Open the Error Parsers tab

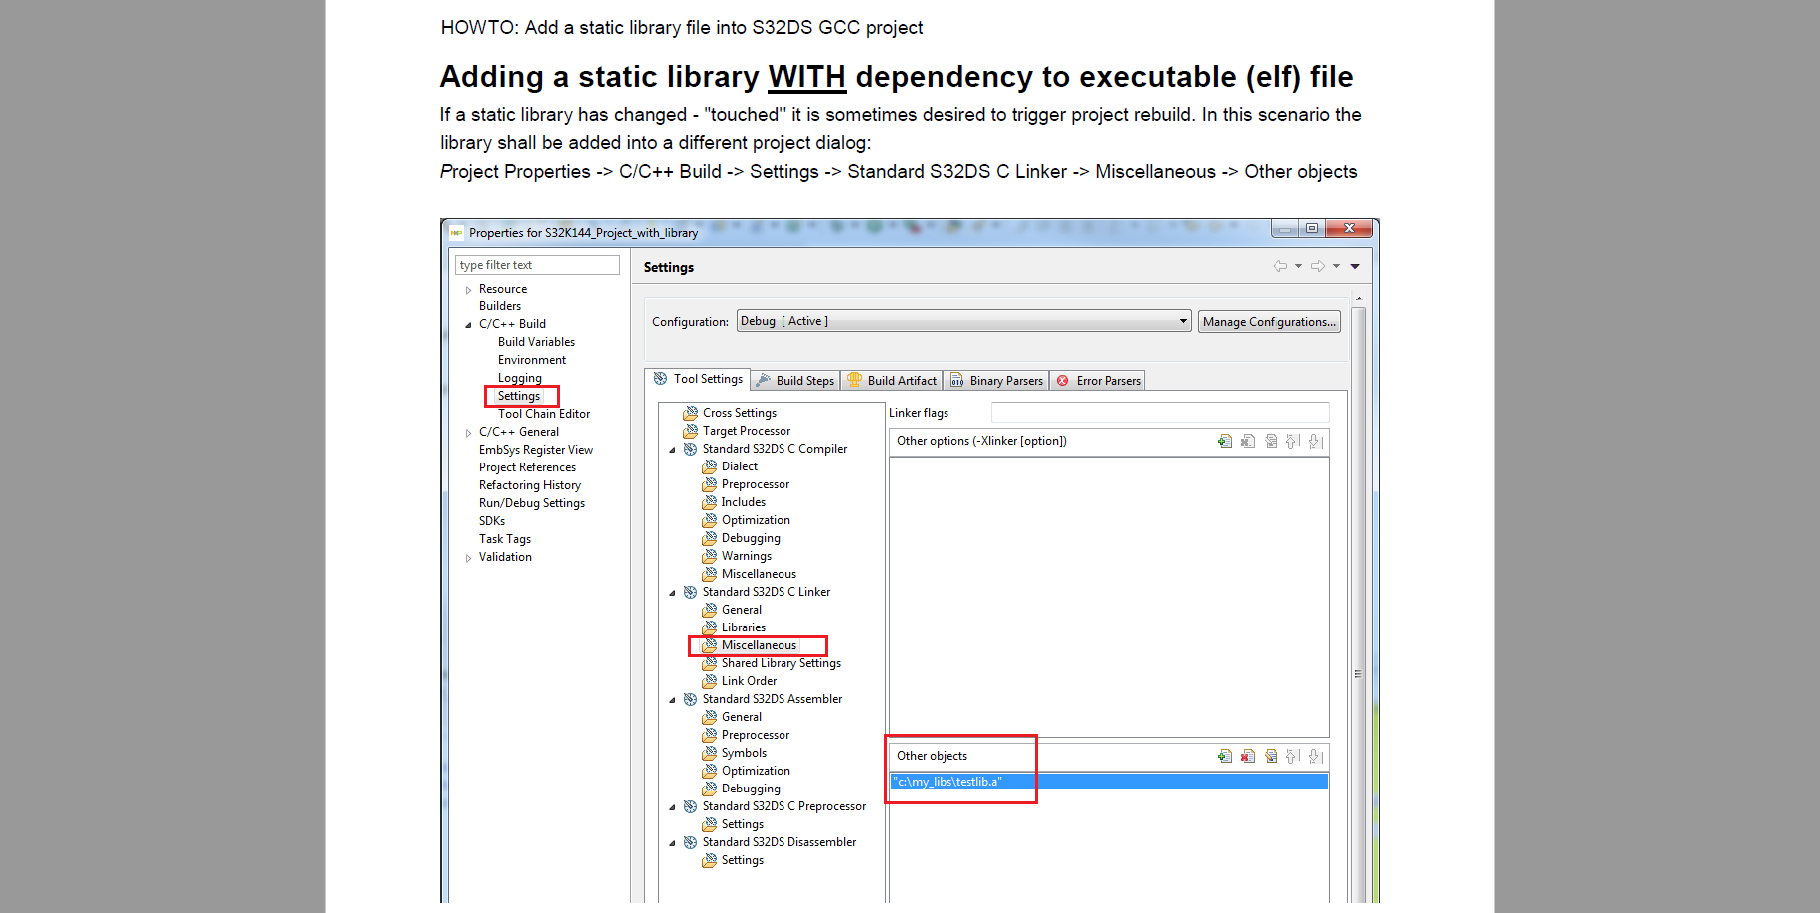point(1098,381)
